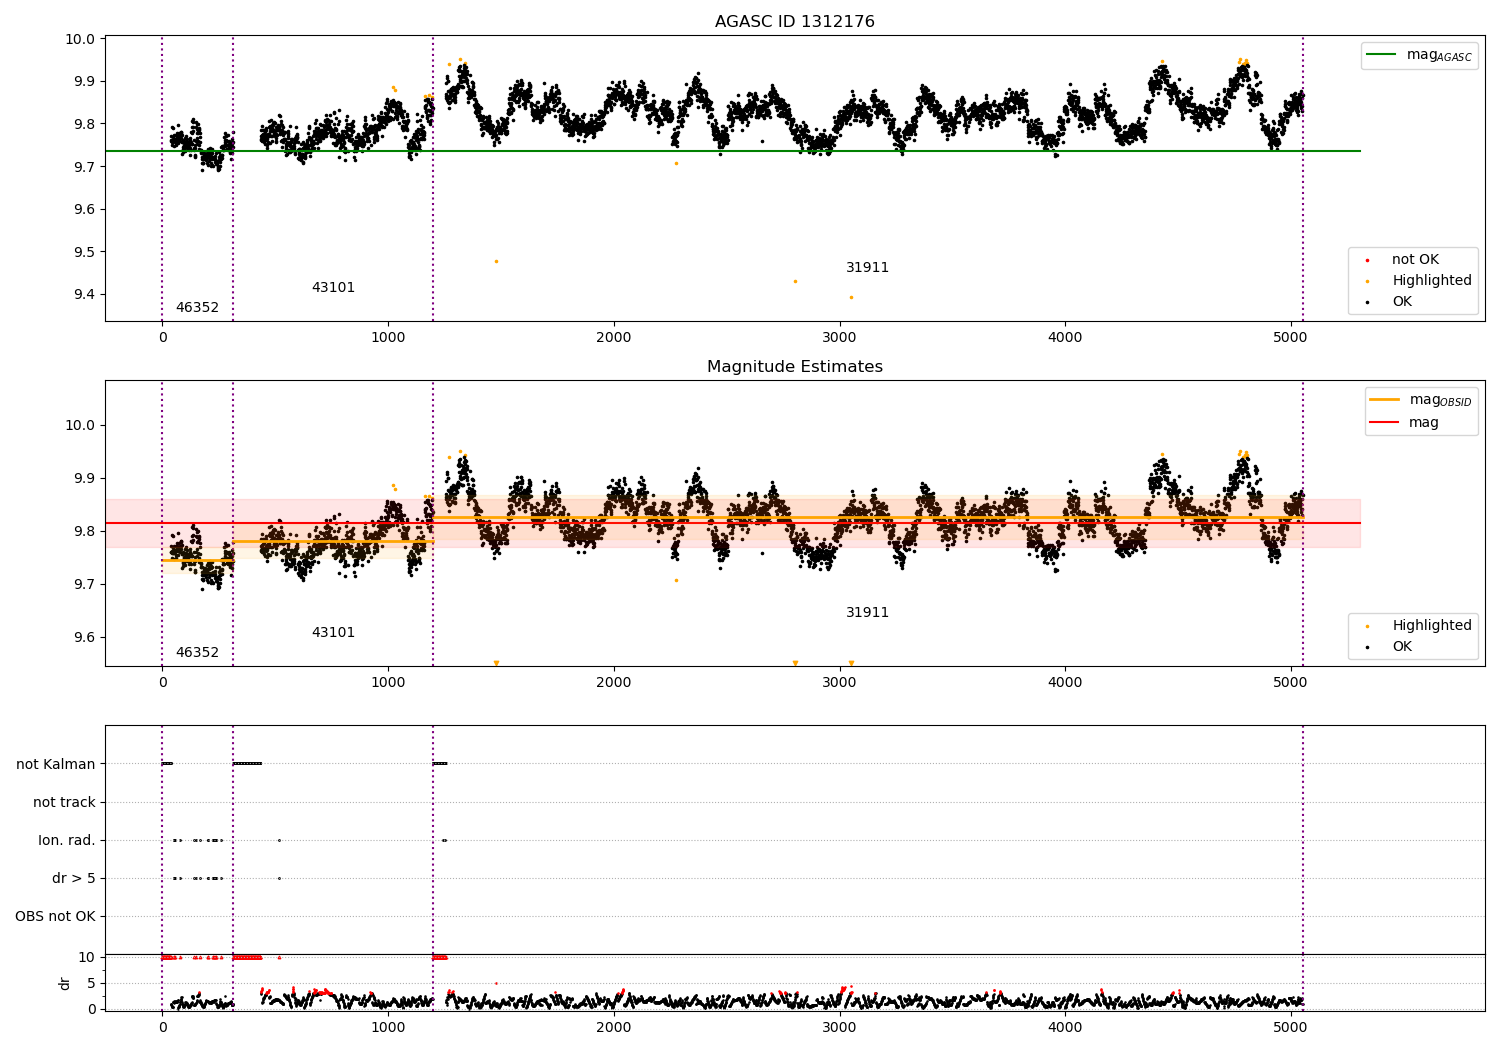
Task: Click the 10 tick on the dr axis
Action: click(87, 958)
